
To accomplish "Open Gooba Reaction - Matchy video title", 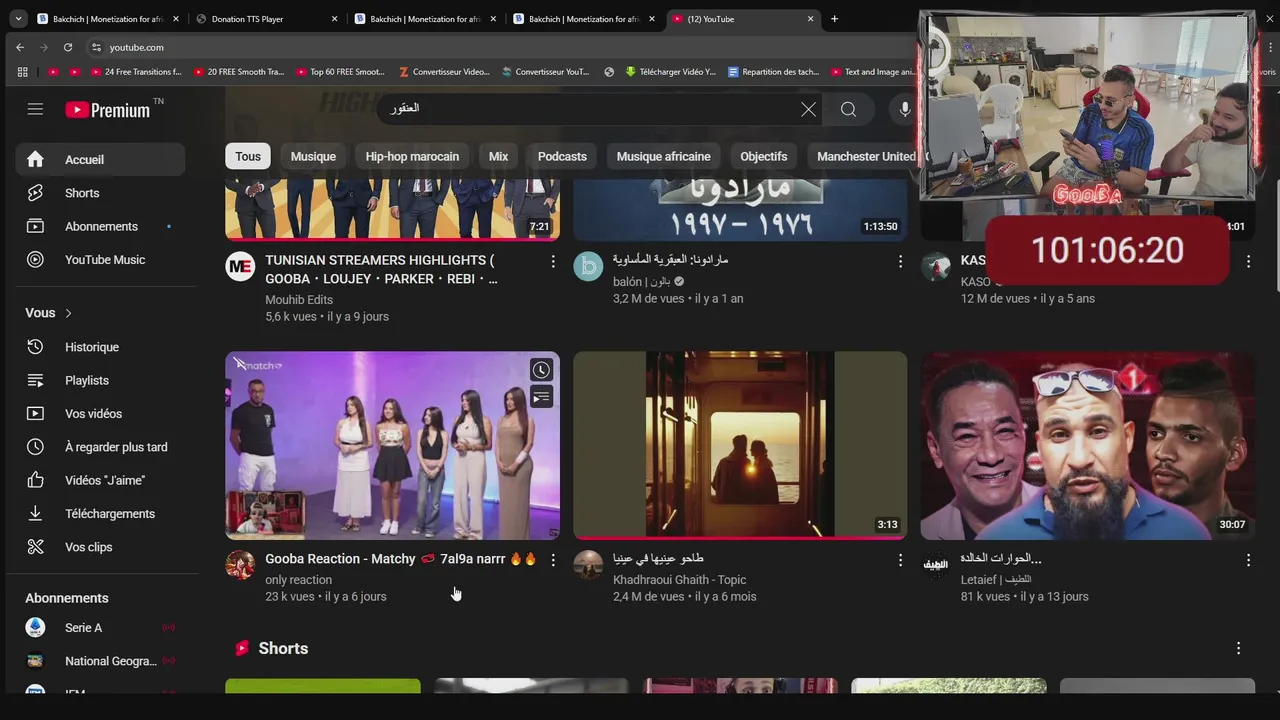I will pos(400,559).
